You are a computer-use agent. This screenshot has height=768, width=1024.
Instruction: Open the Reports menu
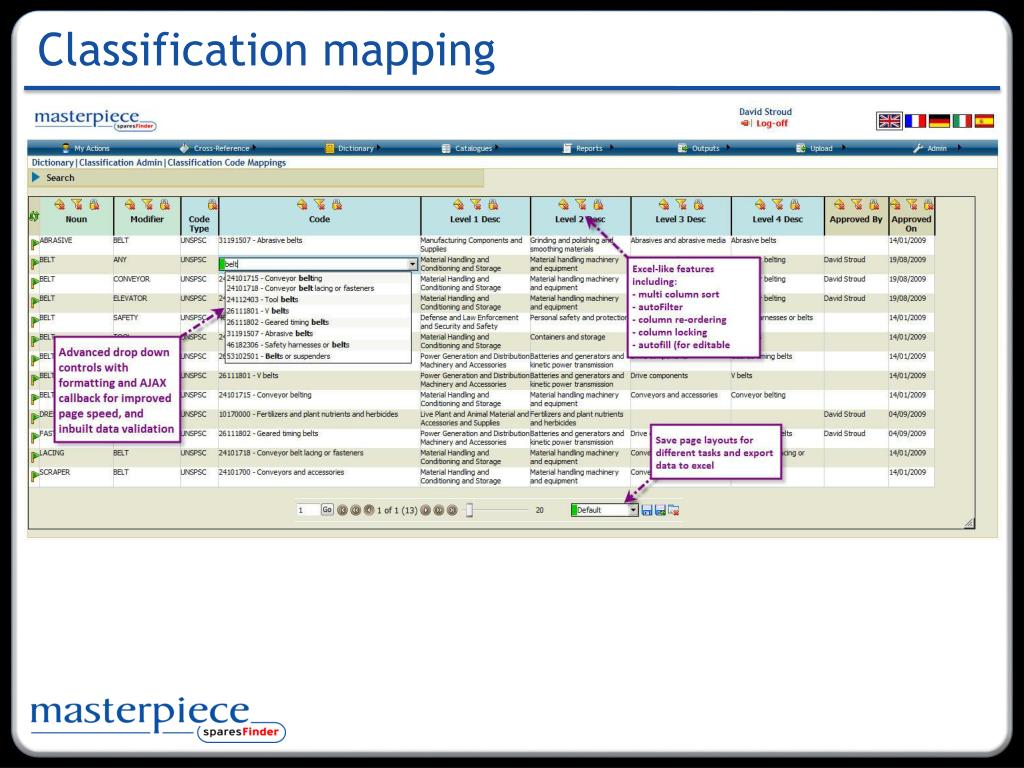(588, 148)
